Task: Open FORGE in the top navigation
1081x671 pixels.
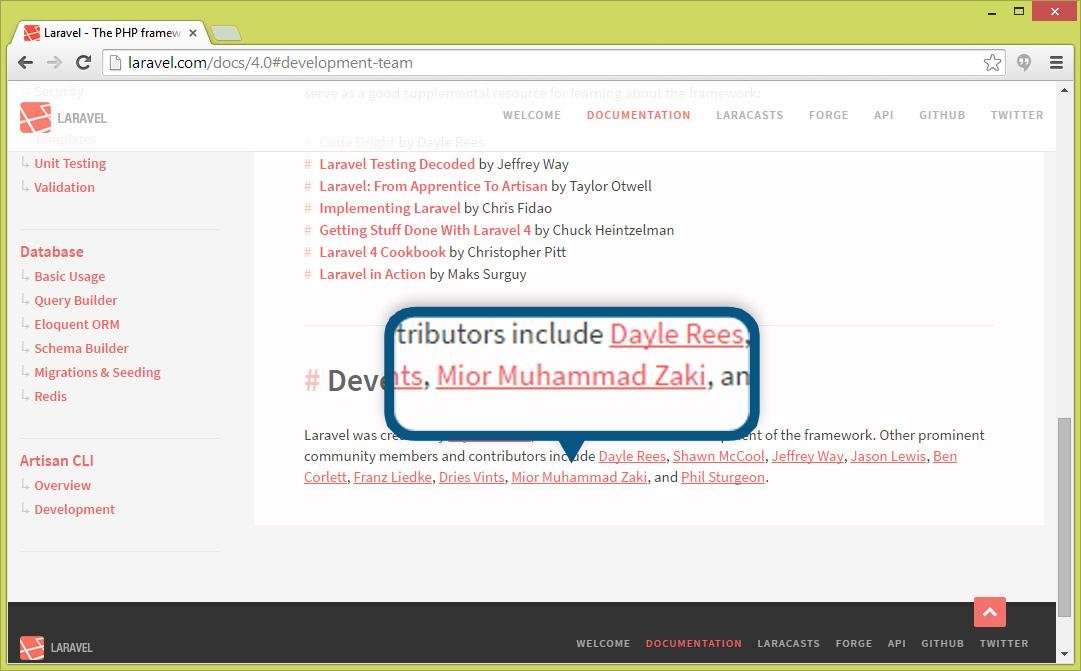Action: click(829, 115)
